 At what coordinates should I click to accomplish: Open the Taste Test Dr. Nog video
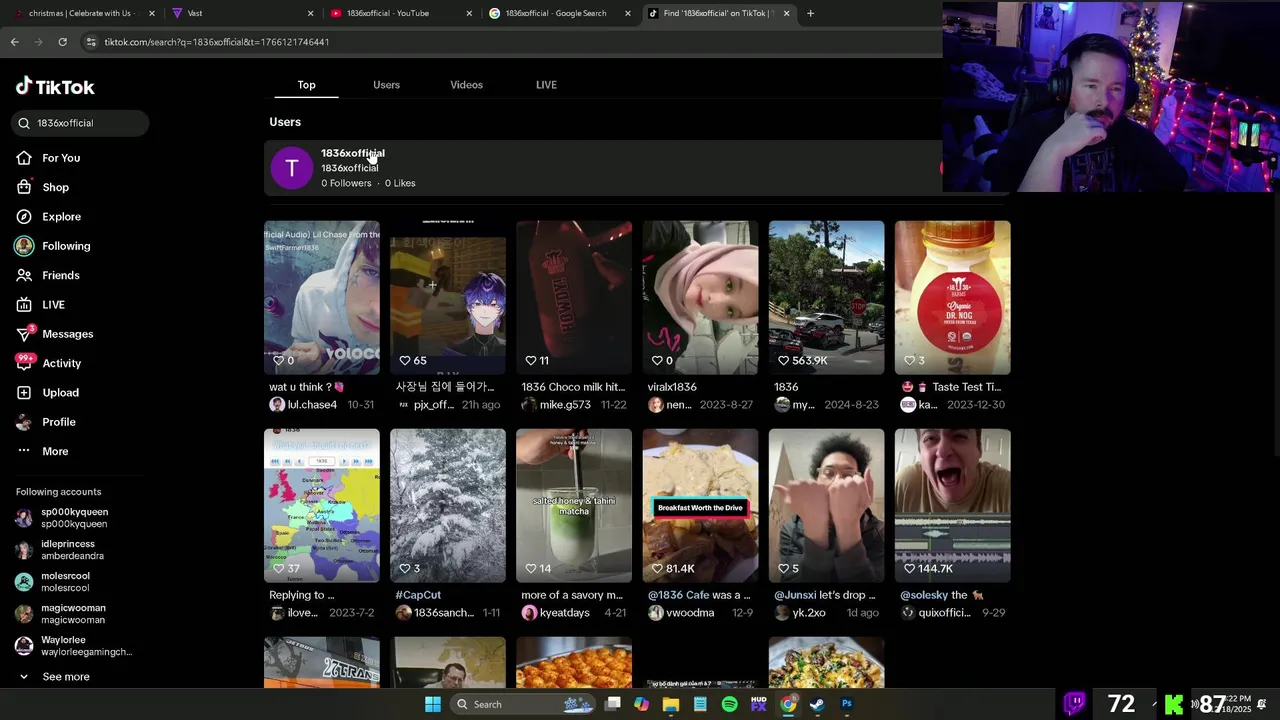952,297
